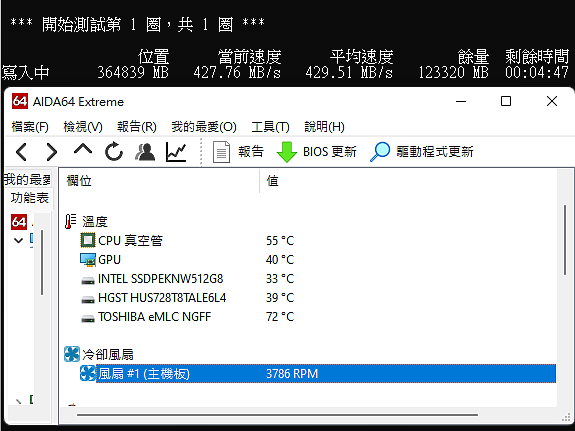Screen dimensions: 575x431
Task: Click the horizontal scrollbar at the bottom
Action: pos(277,415)
